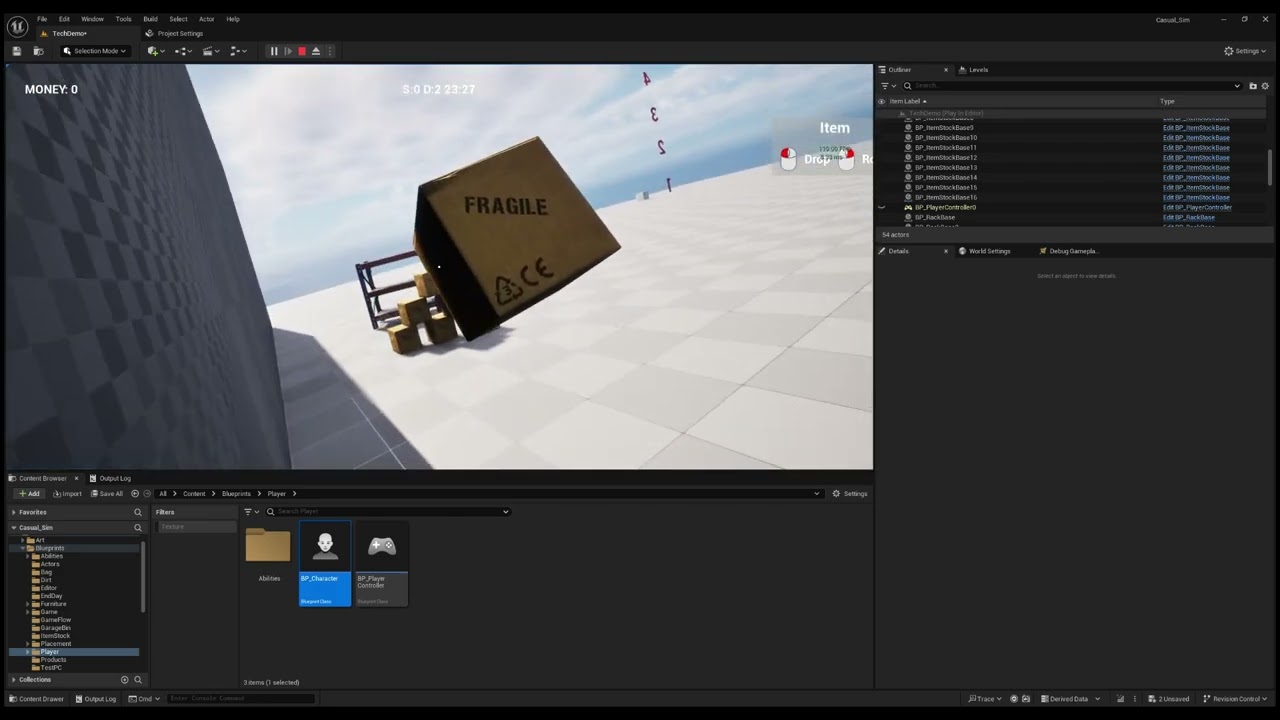
Task: Click the Blueprints breadcrumb in the path bar
Action: 236,493
